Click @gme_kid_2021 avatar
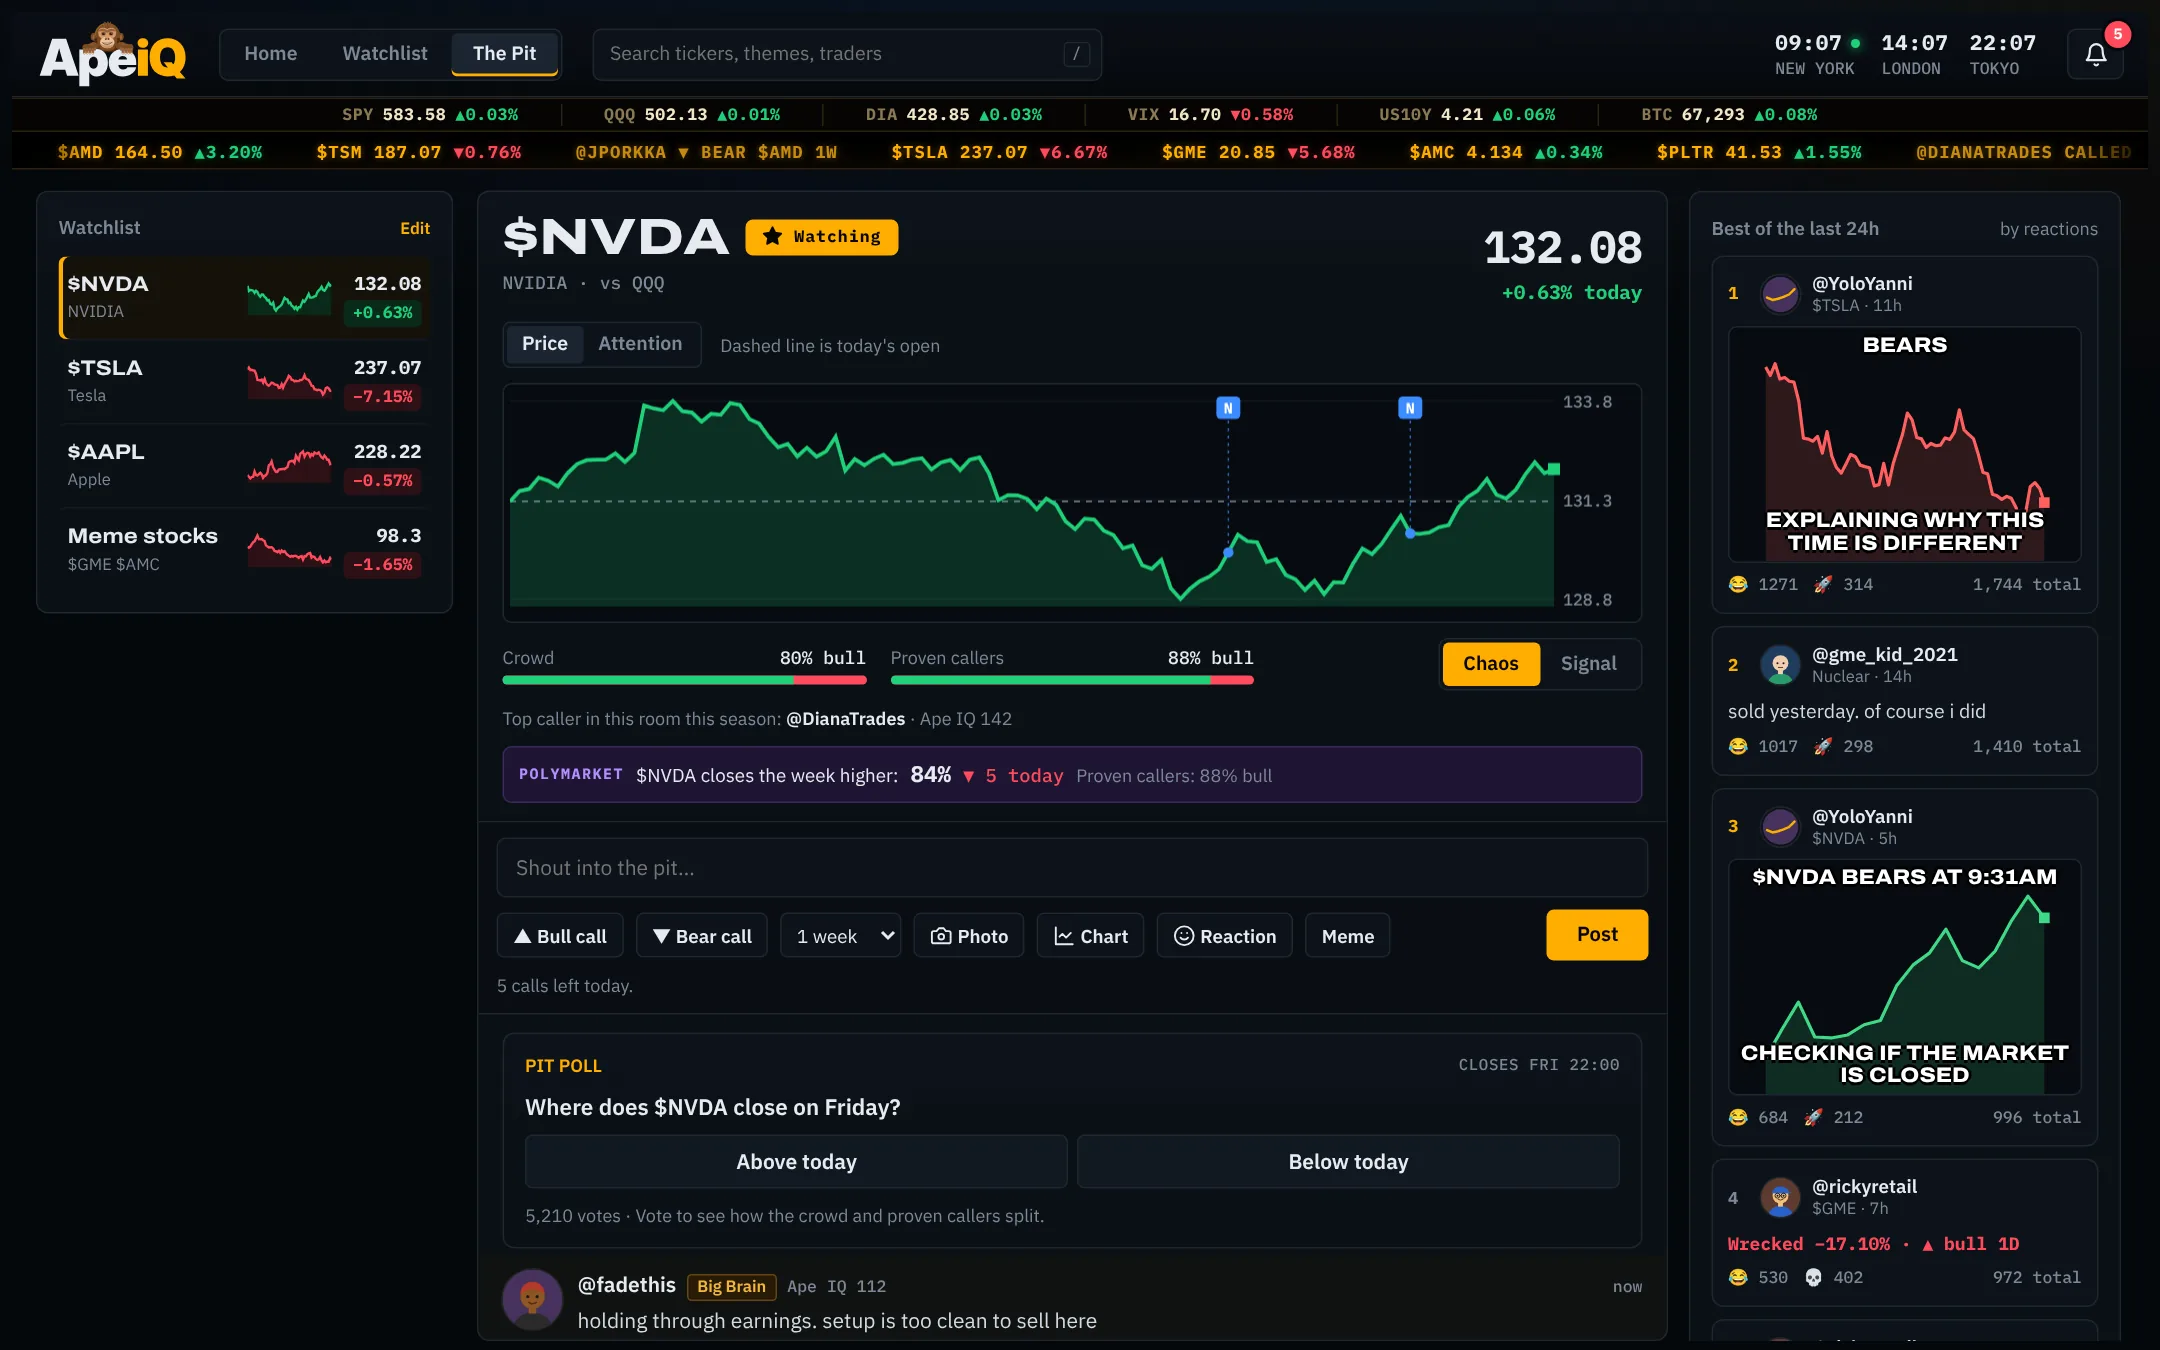The height and width of the screenshot is (1350, 2160). pyautogui.click(x=1780, y=665)
